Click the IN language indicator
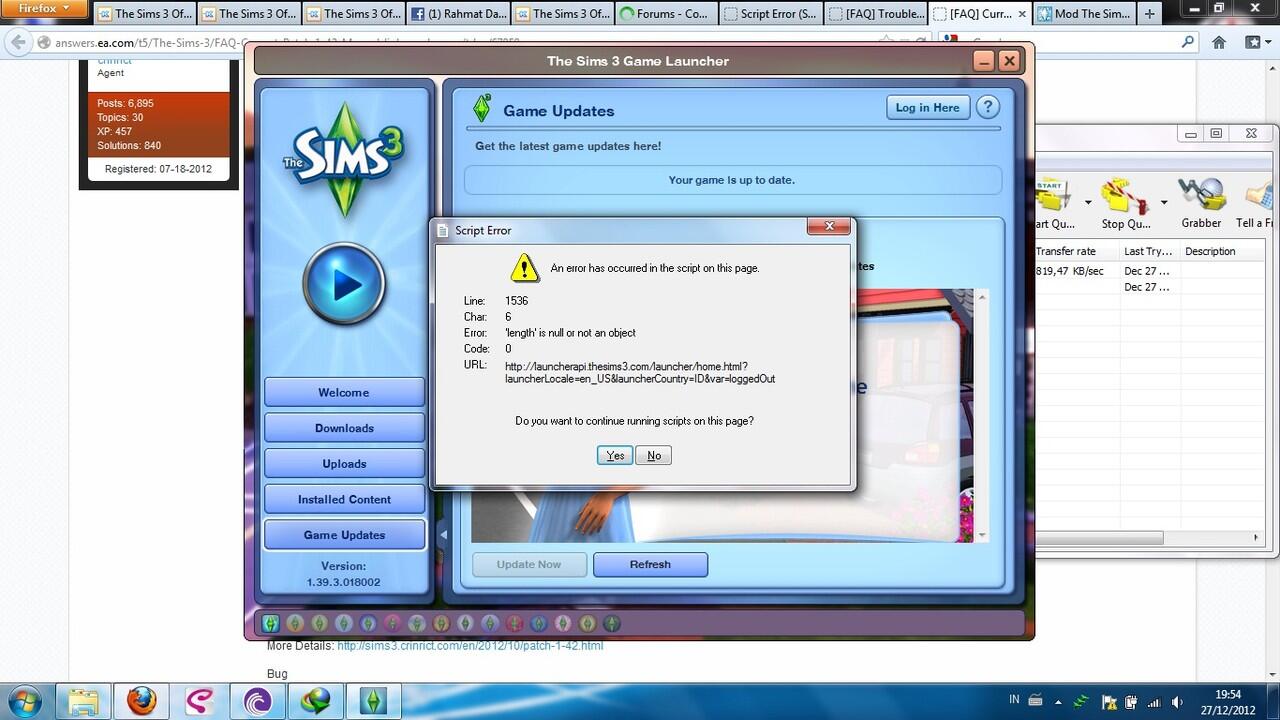 1014,700
